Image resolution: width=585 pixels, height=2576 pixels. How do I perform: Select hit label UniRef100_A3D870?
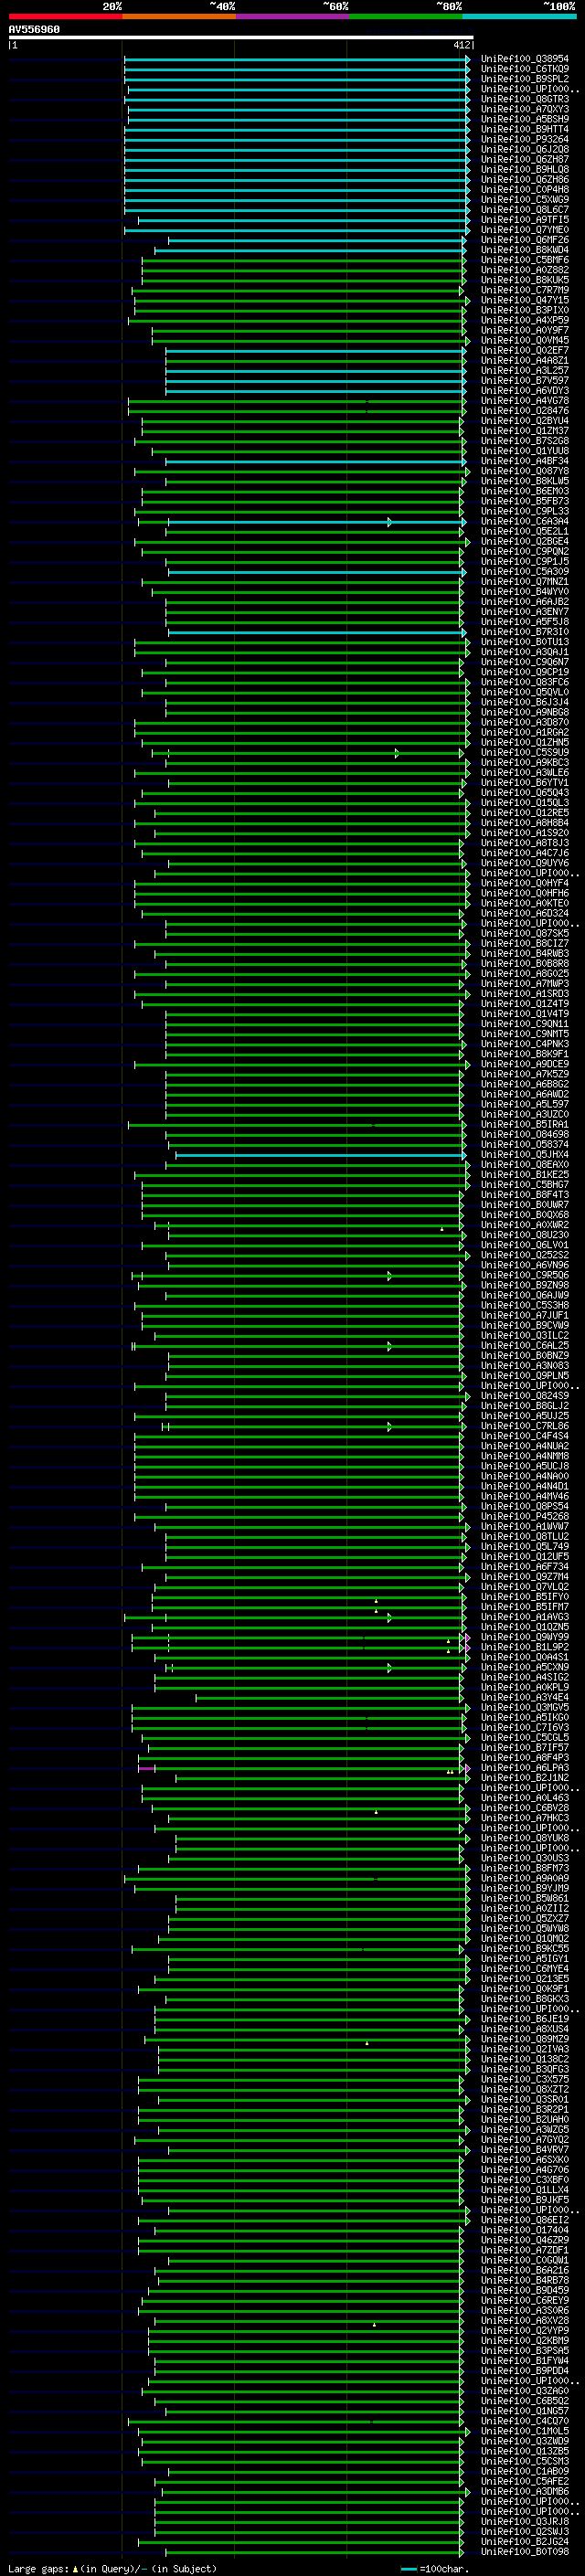point(525,722)
